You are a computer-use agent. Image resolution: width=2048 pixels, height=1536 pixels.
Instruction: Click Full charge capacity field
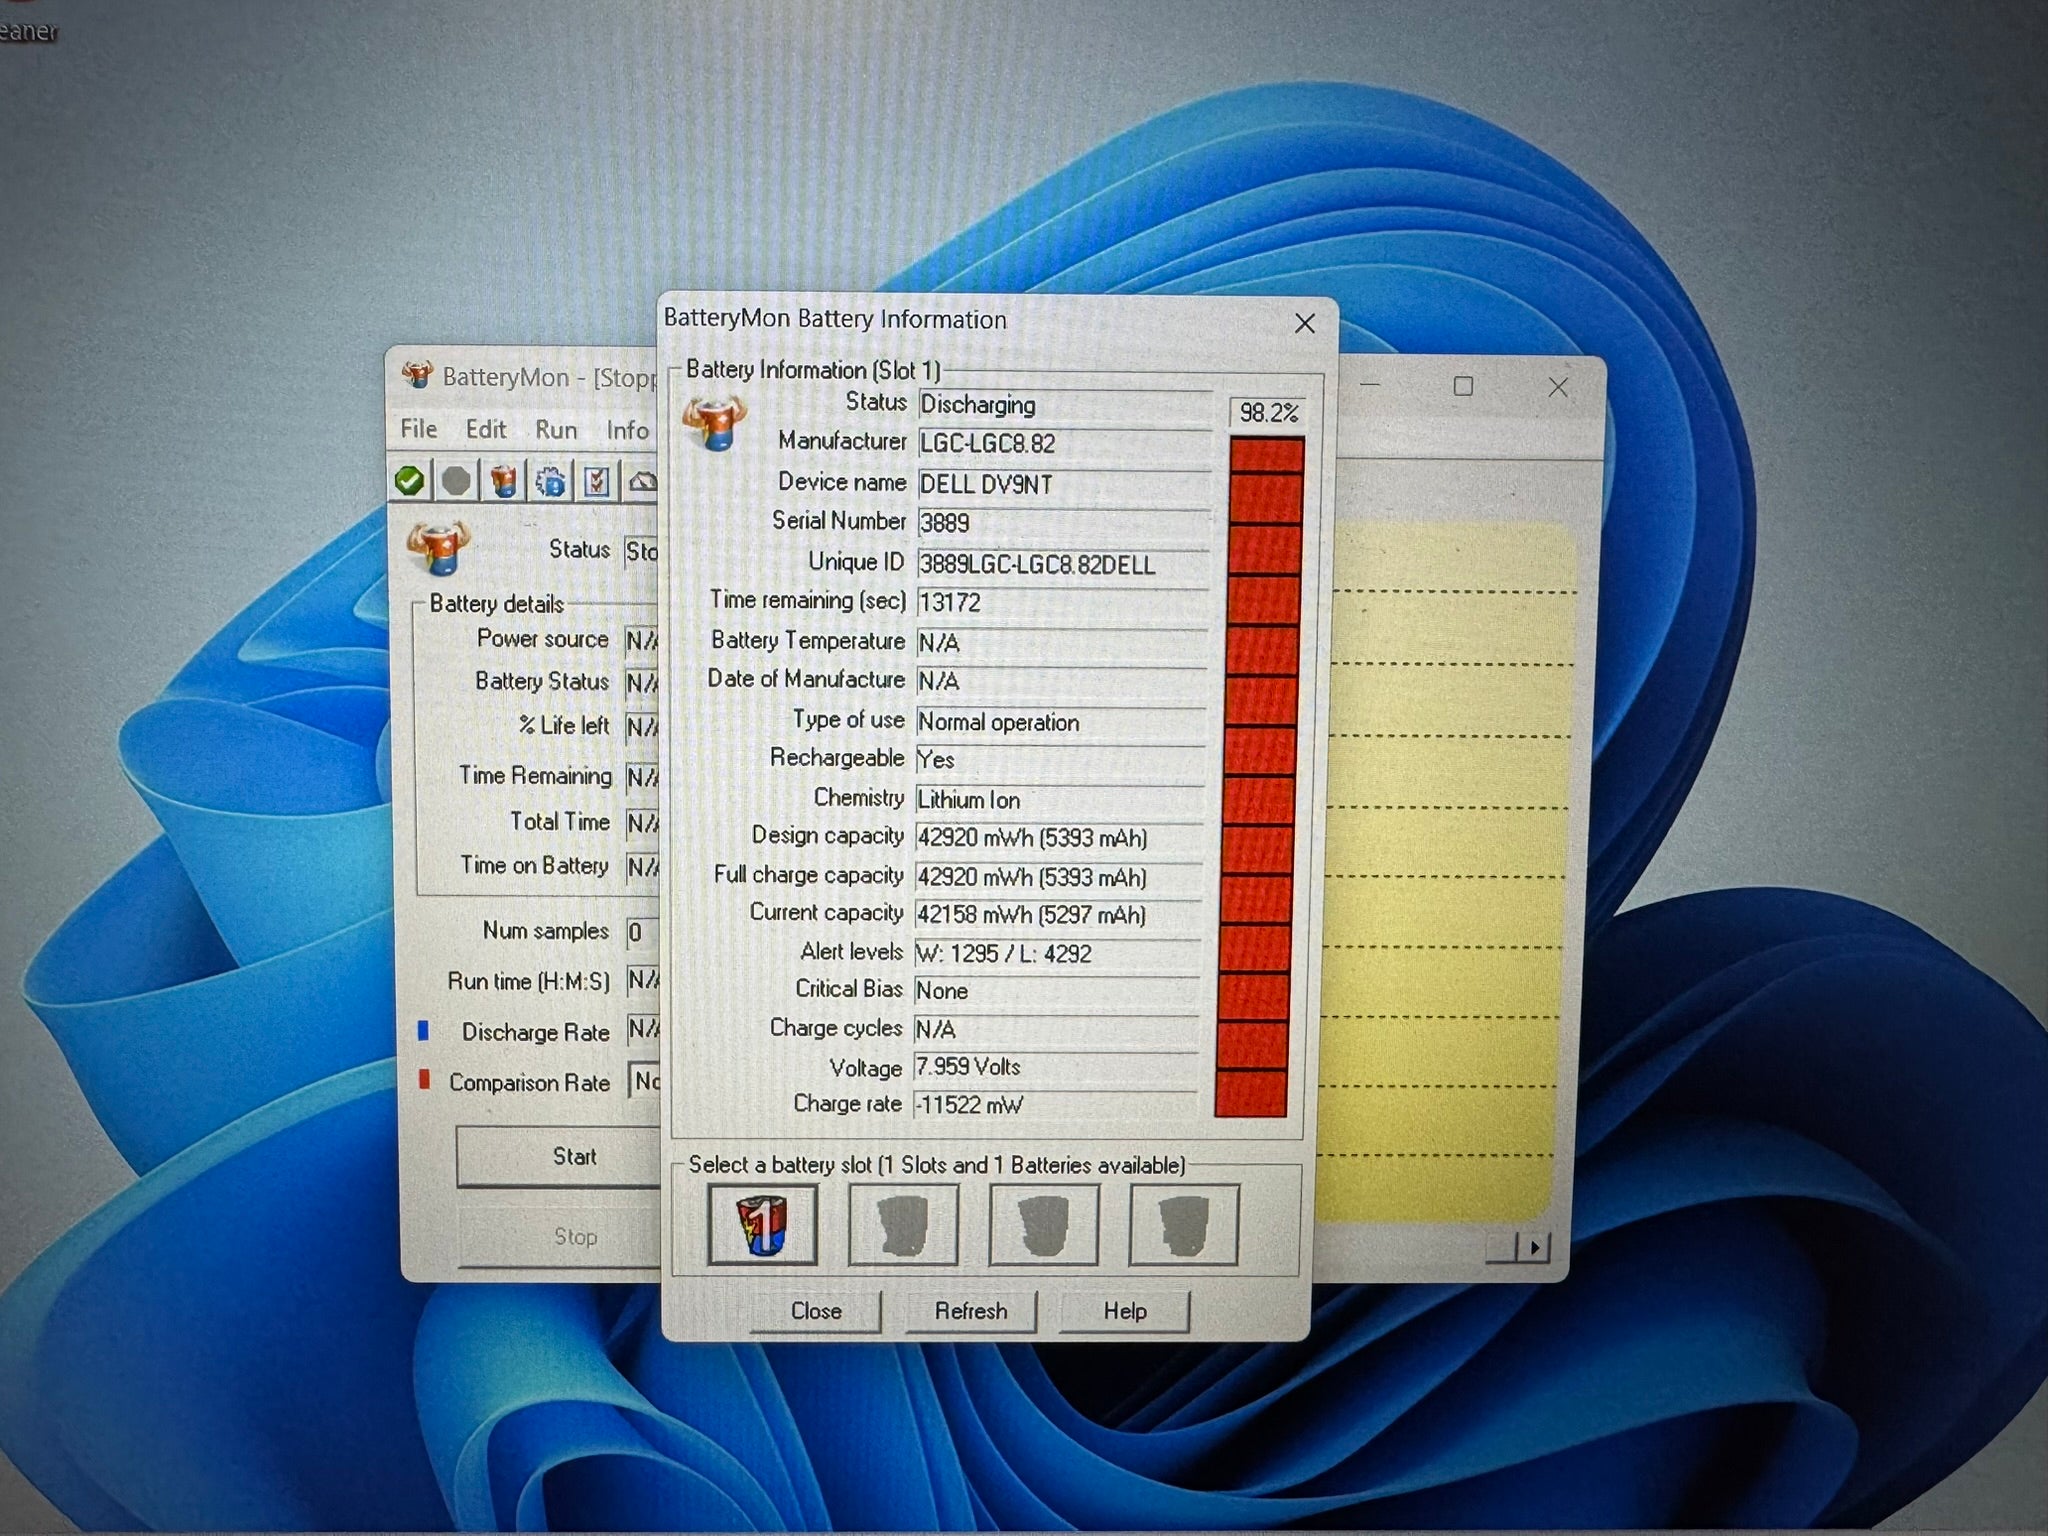coord(1058,877)
